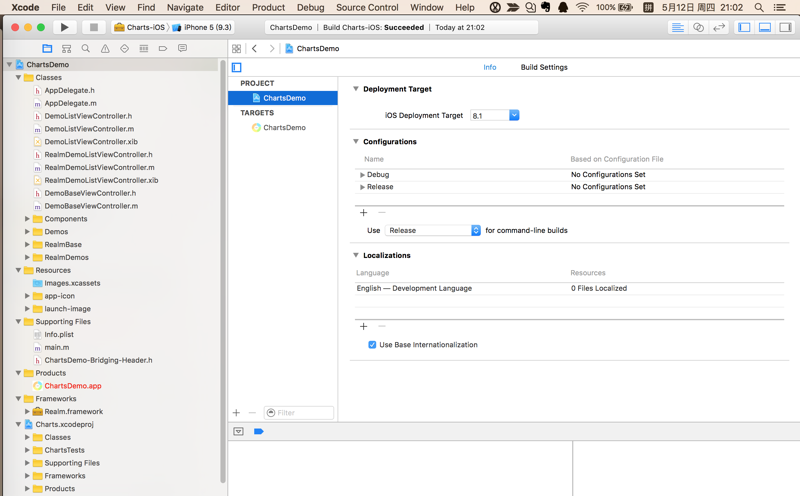The height and width of the screenshot is (496, 800).
Task: Select English Development Language row
Action: [569, 288]
